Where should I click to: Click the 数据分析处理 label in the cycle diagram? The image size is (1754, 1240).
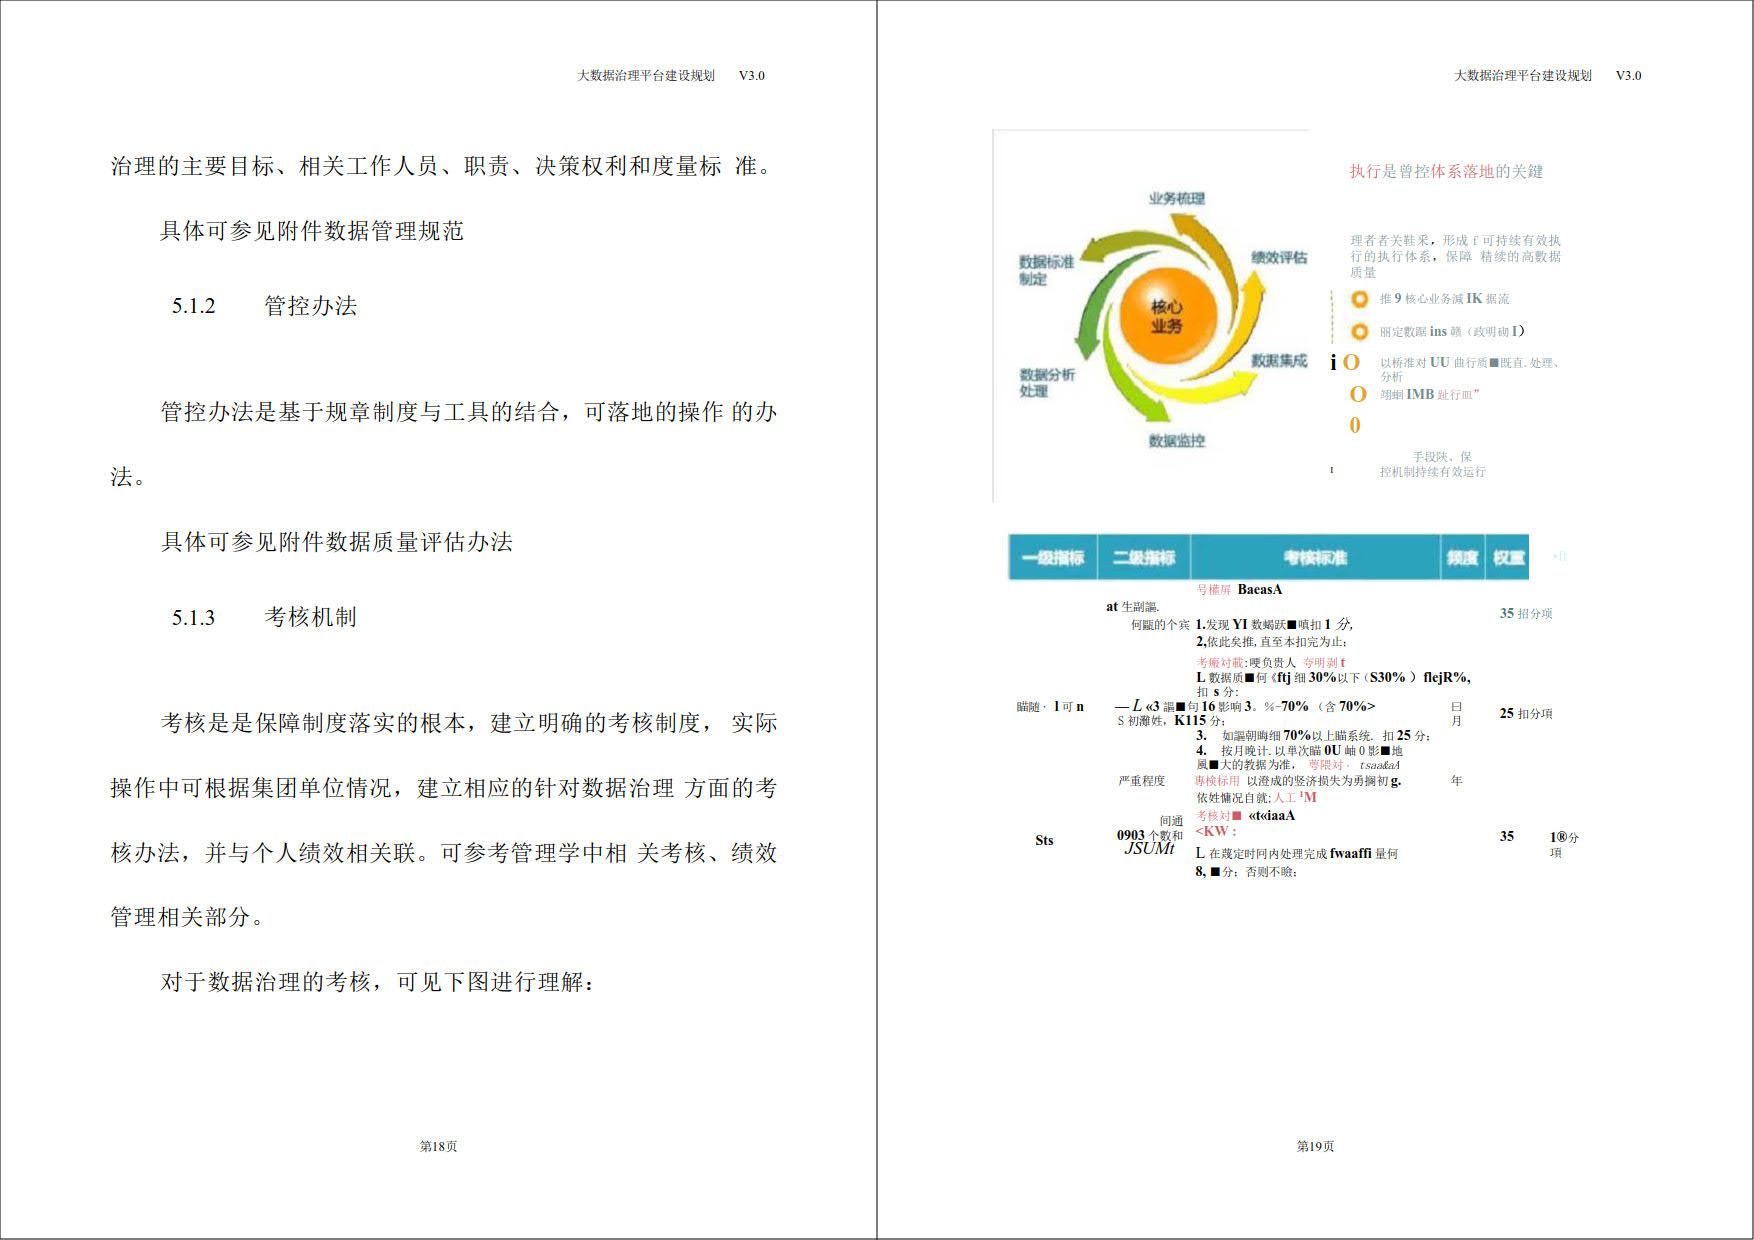coord(1047,382)
